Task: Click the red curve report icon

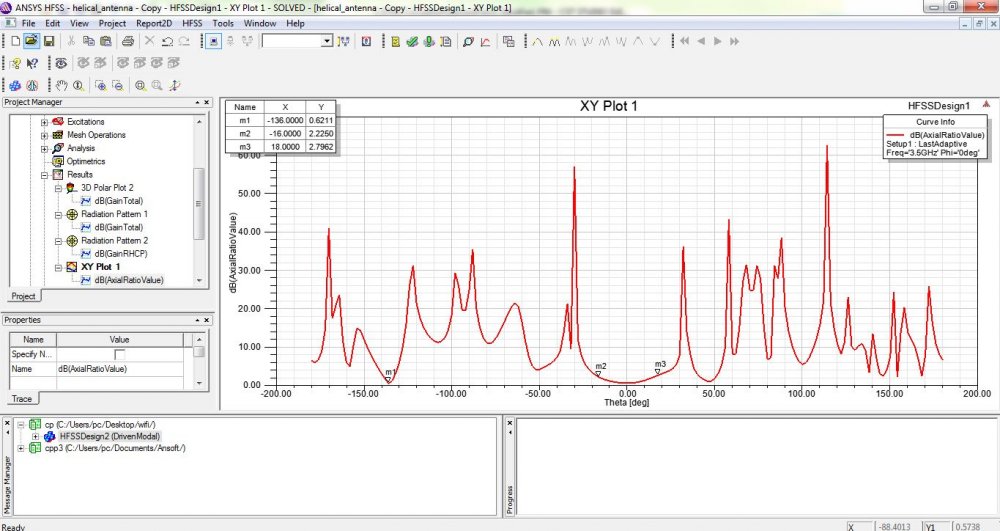Action: pos(486,41)
